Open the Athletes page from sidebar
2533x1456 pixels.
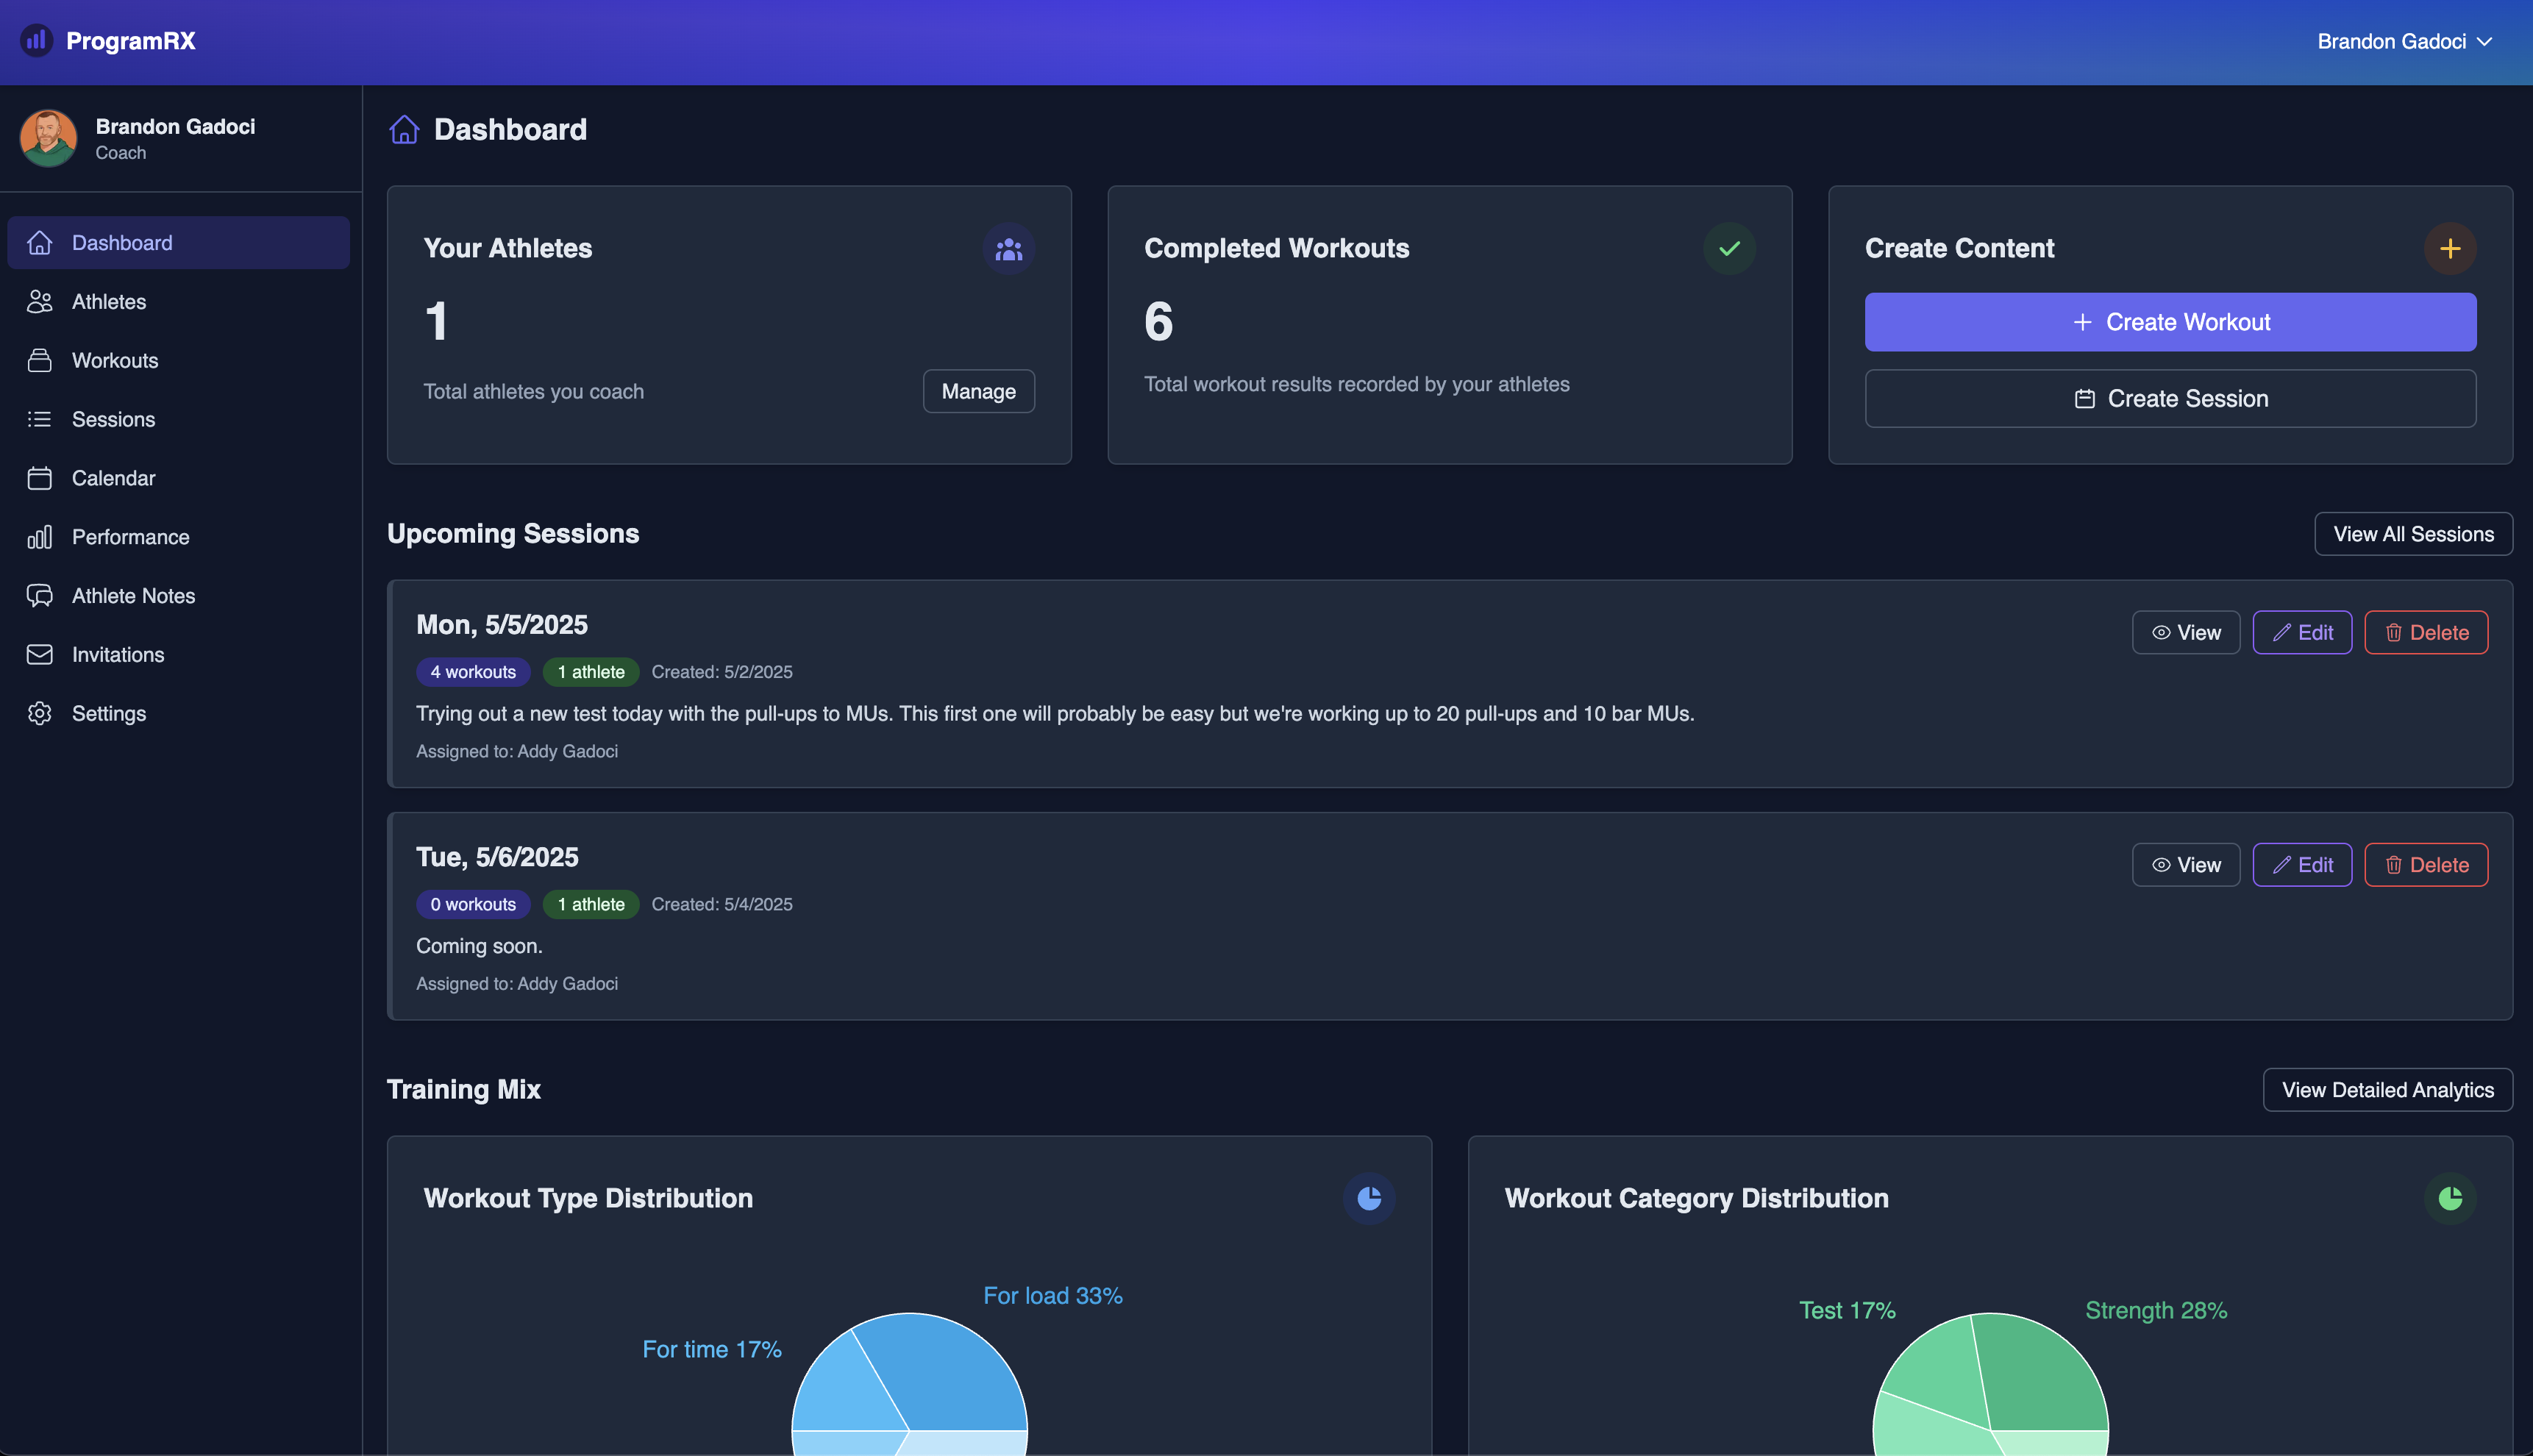(x=179, y=302)
